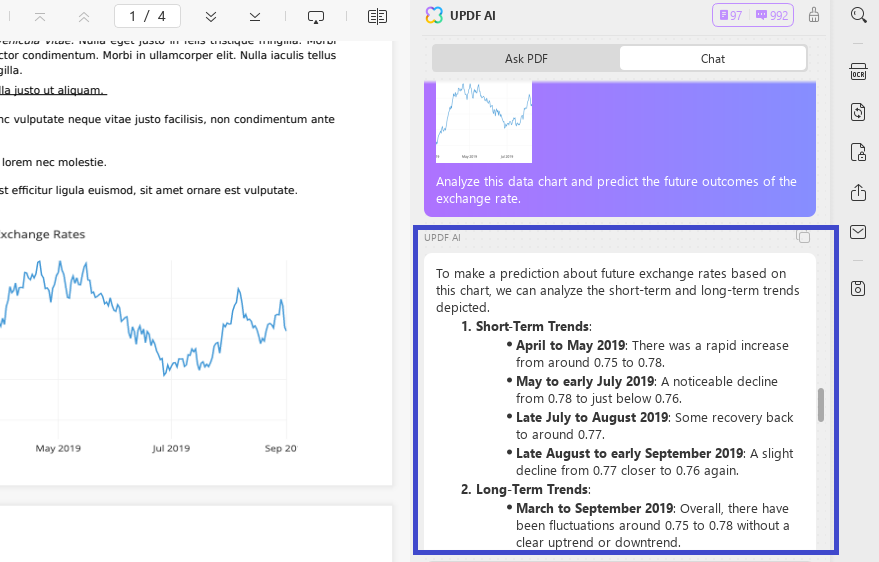Viewport: 879px width, 562px height.
Task: Go to the first page
Action: click(x=40, y=17)
